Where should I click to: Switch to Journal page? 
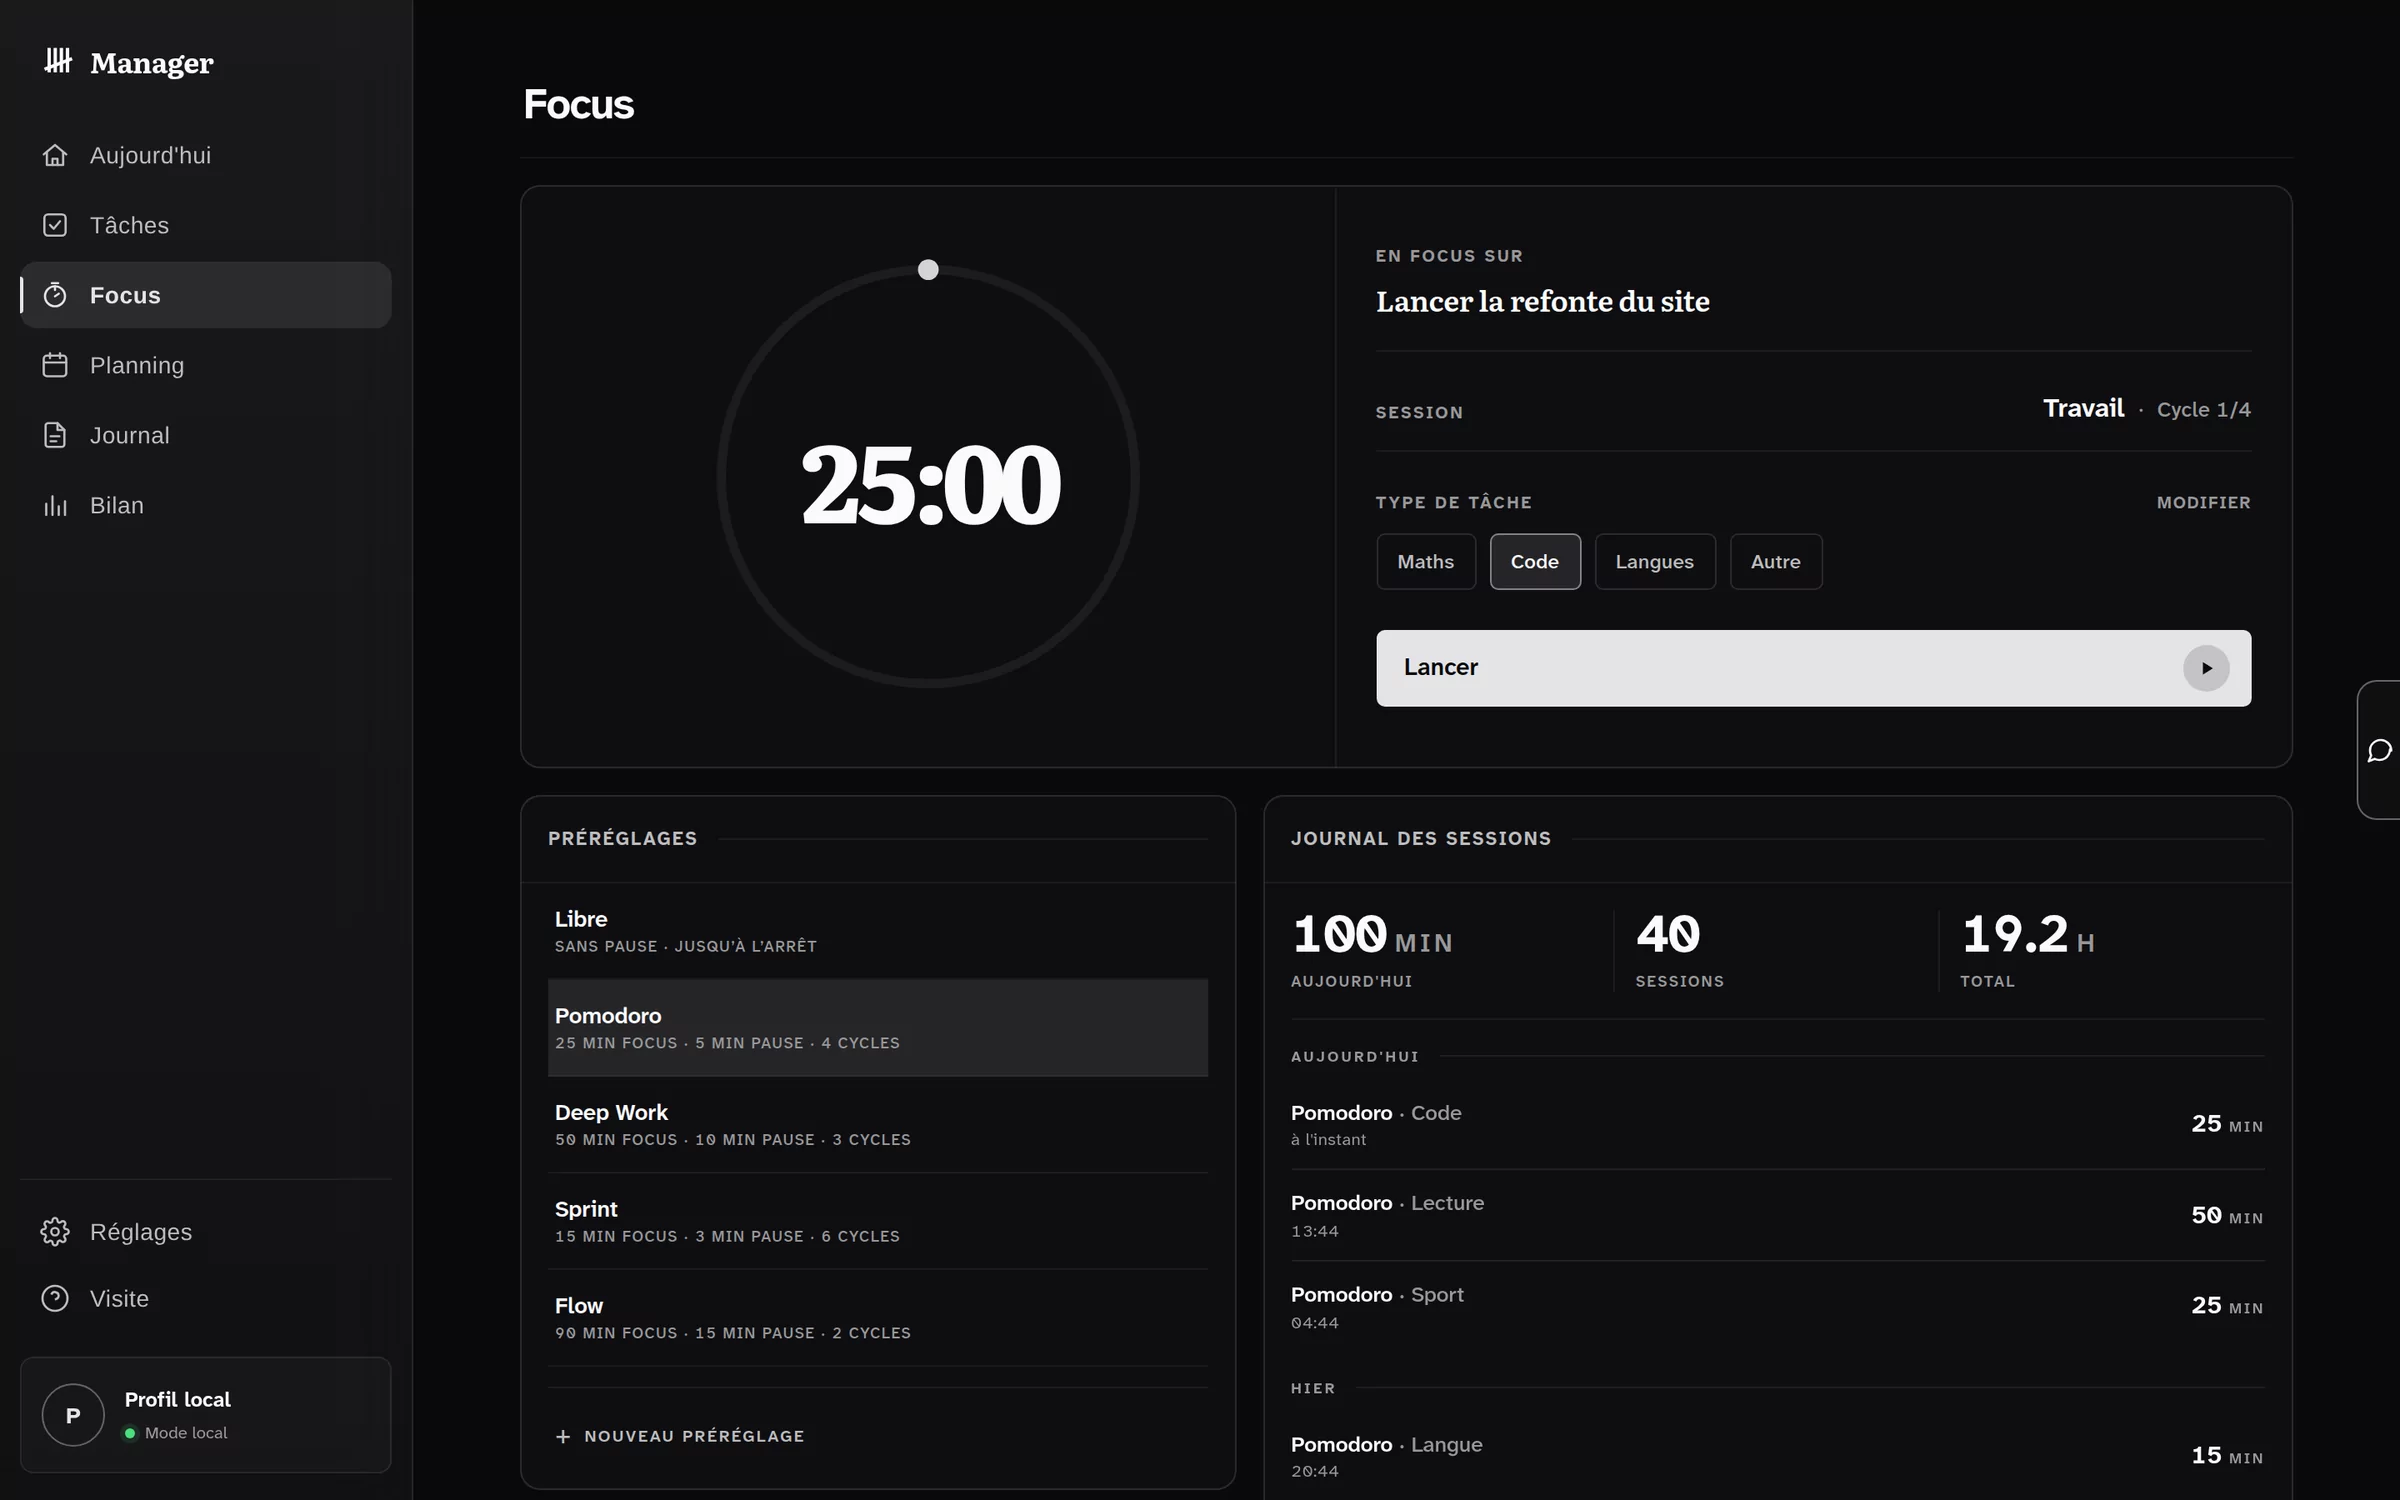coord(206,435)
